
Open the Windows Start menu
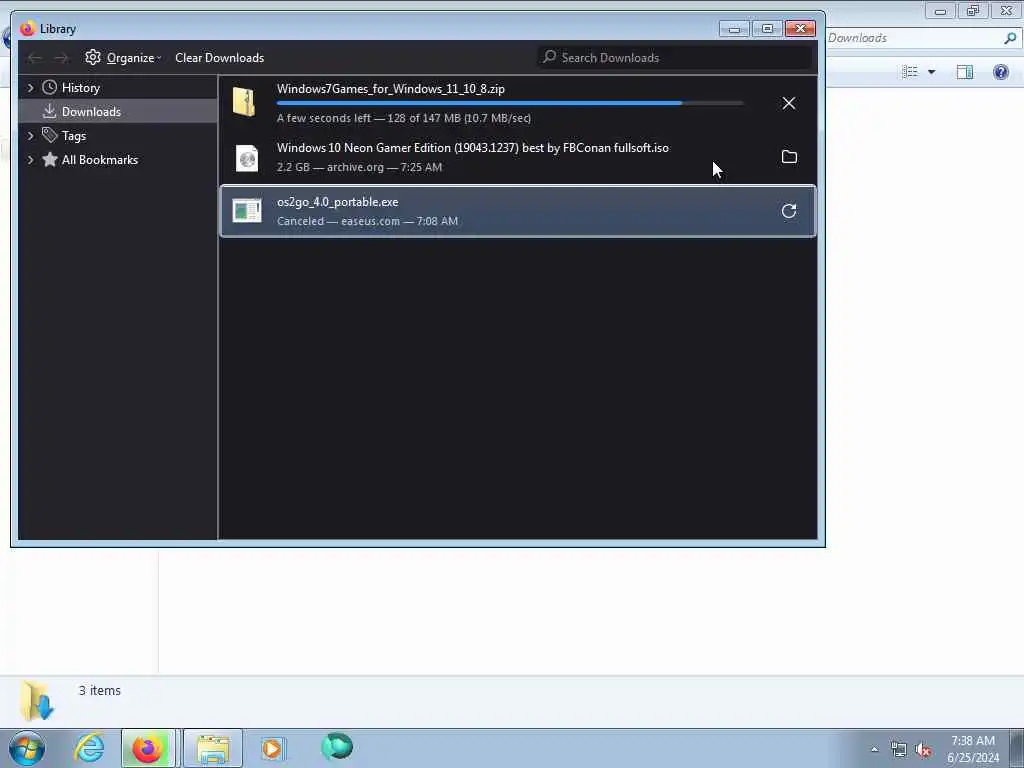pos(27,748)
